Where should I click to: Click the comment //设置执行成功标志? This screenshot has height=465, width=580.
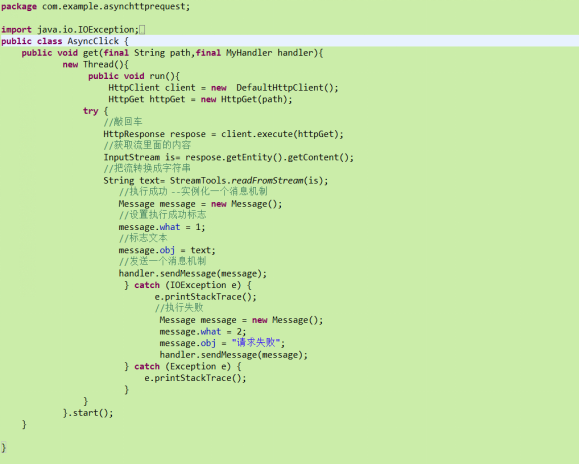(162, 215)
